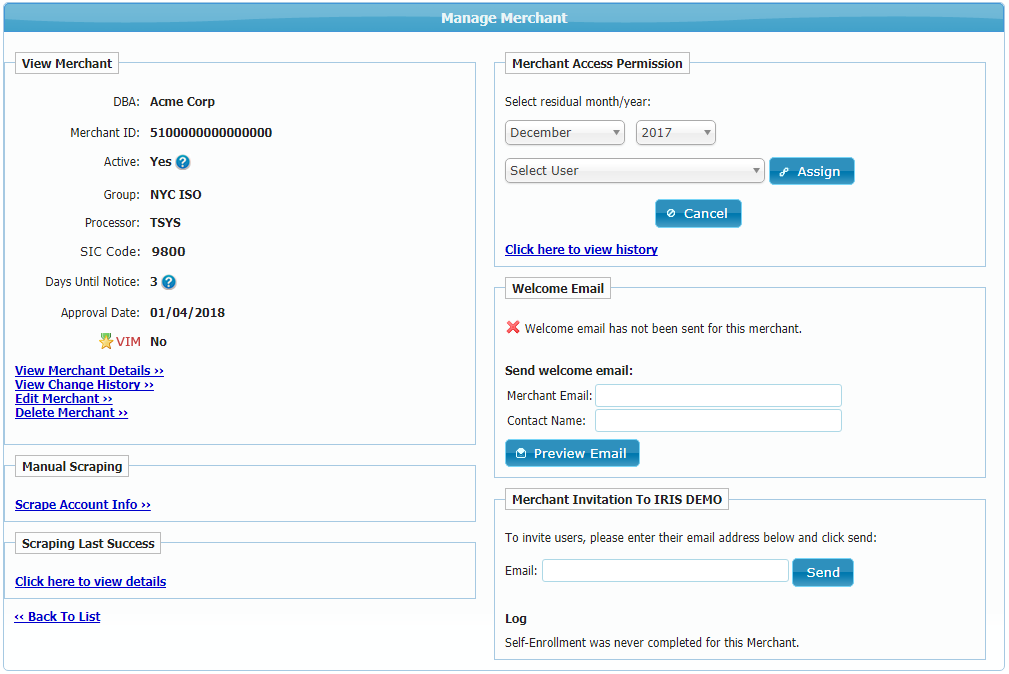This screenshot has width=1009, height=674.
Task: Click the Welcome Email section title
Action: click(558, 288)
